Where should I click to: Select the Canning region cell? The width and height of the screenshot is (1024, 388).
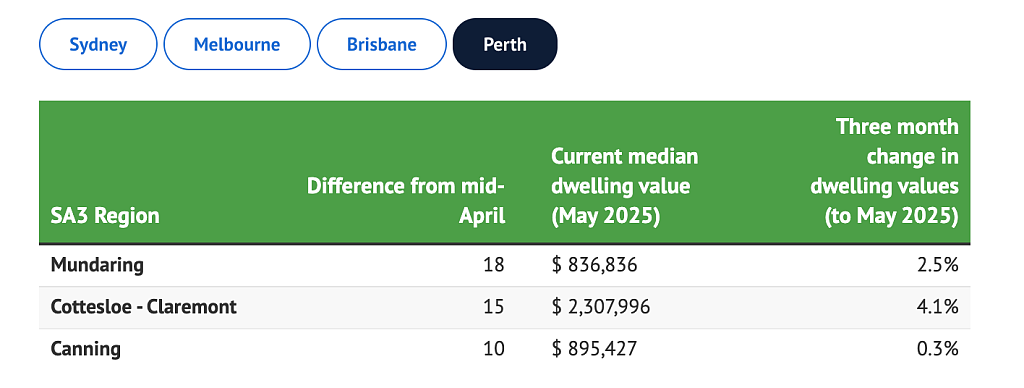[86, 349]
